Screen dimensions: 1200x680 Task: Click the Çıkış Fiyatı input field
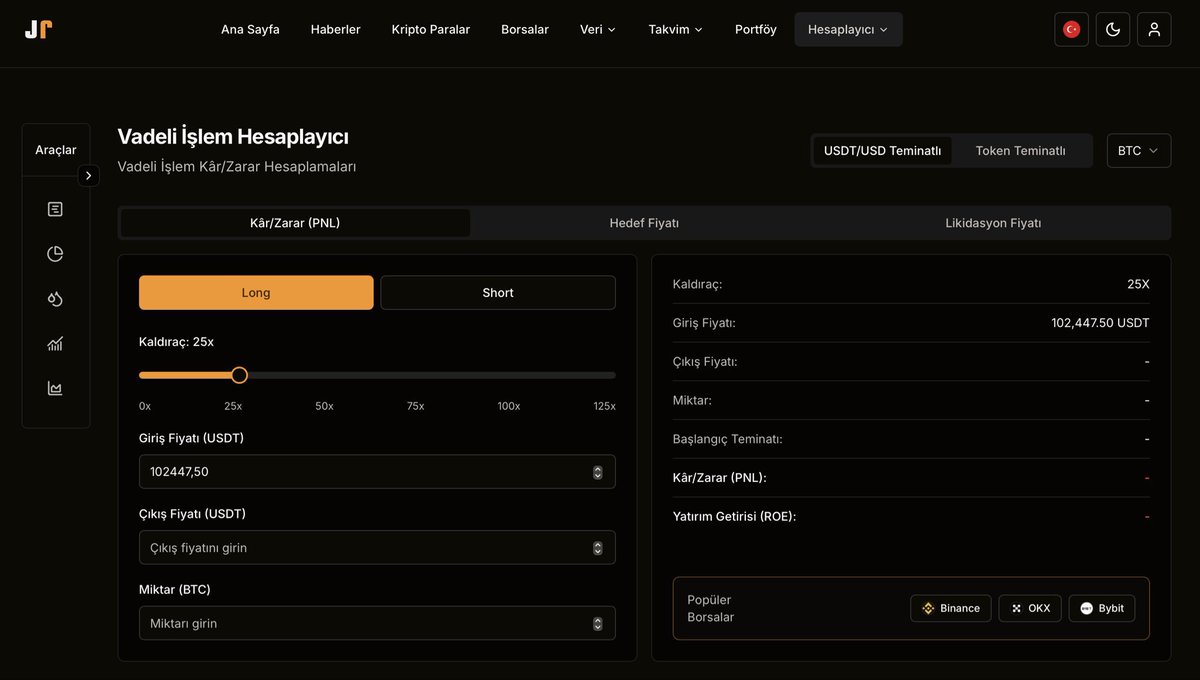(377, 548)
